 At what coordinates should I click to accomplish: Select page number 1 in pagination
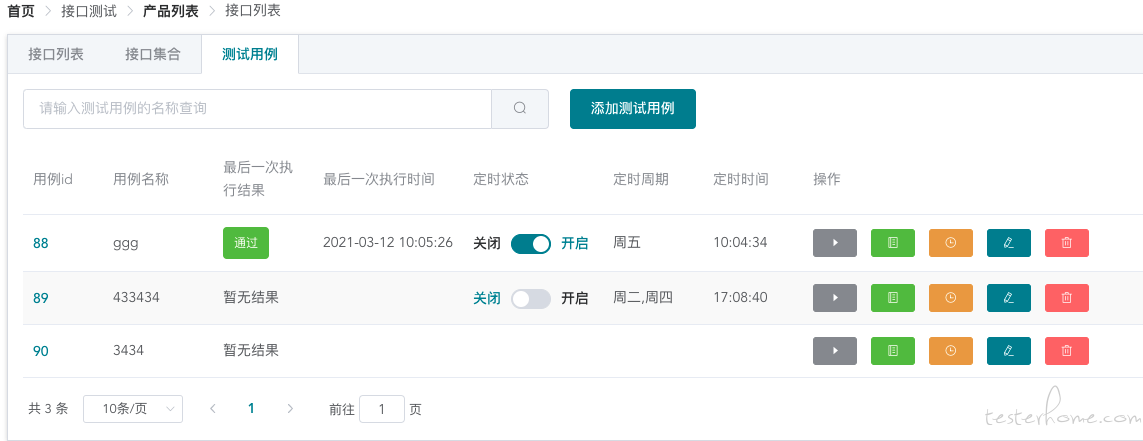(251, 409)
